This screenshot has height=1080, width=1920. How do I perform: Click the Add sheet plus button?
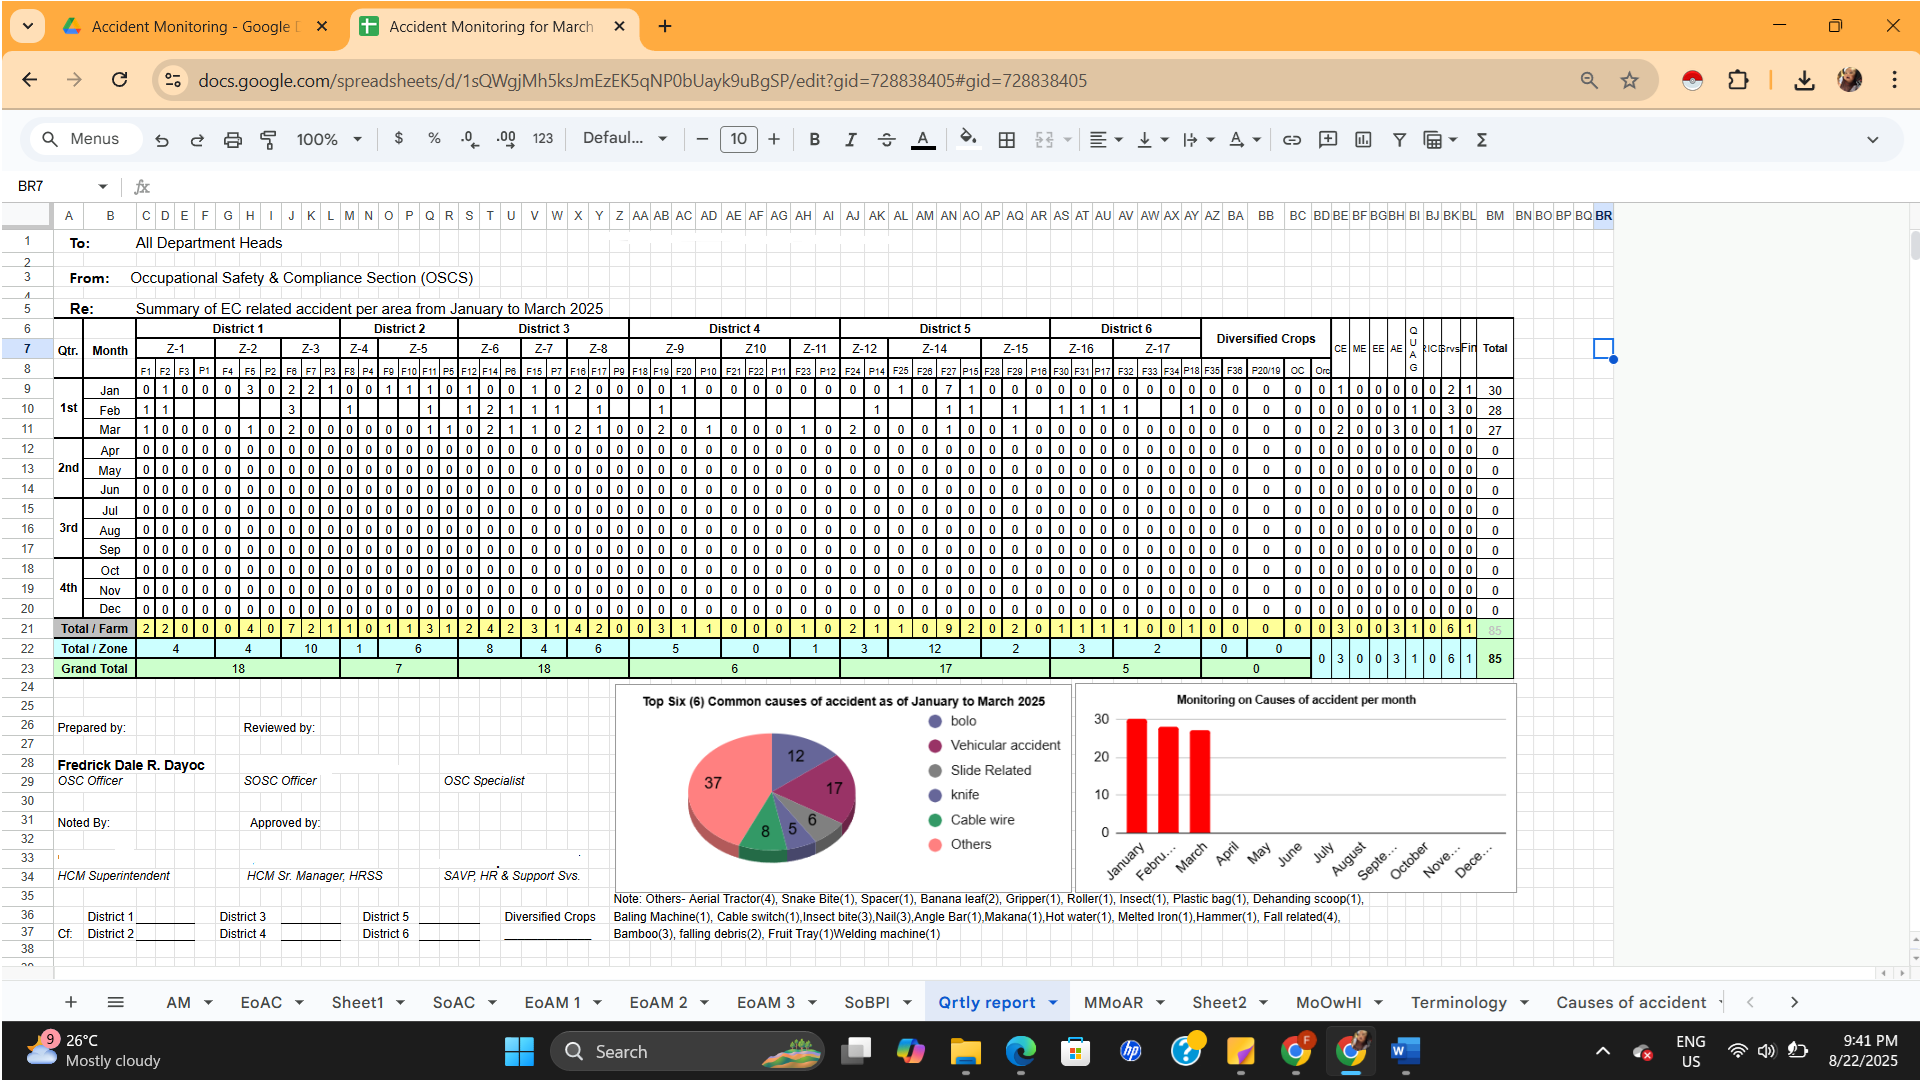click(71, 1002)
